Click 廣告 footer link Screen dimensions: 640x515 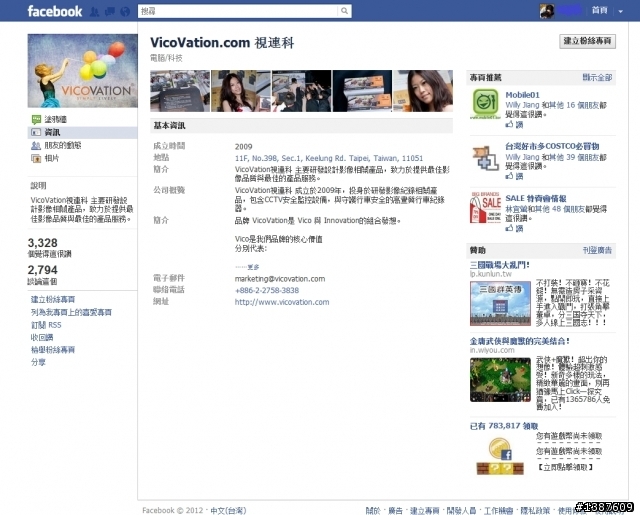tap(395, 511)
